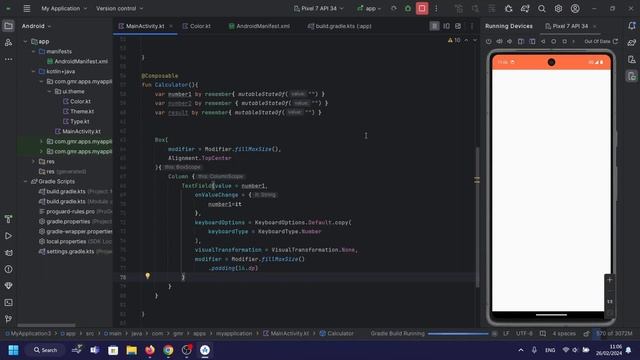
Task: Open IDE settings gear
Action: pyautogui.click(x=558, y=8)
